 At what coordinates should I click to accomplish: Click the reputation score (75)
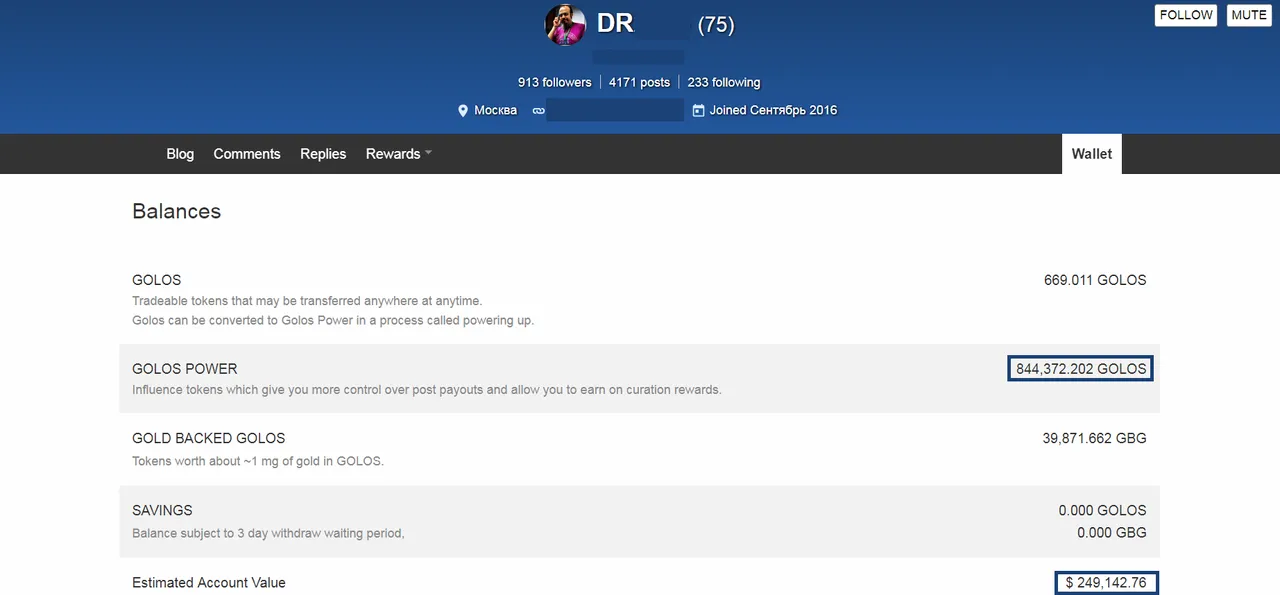pos(716,25)
